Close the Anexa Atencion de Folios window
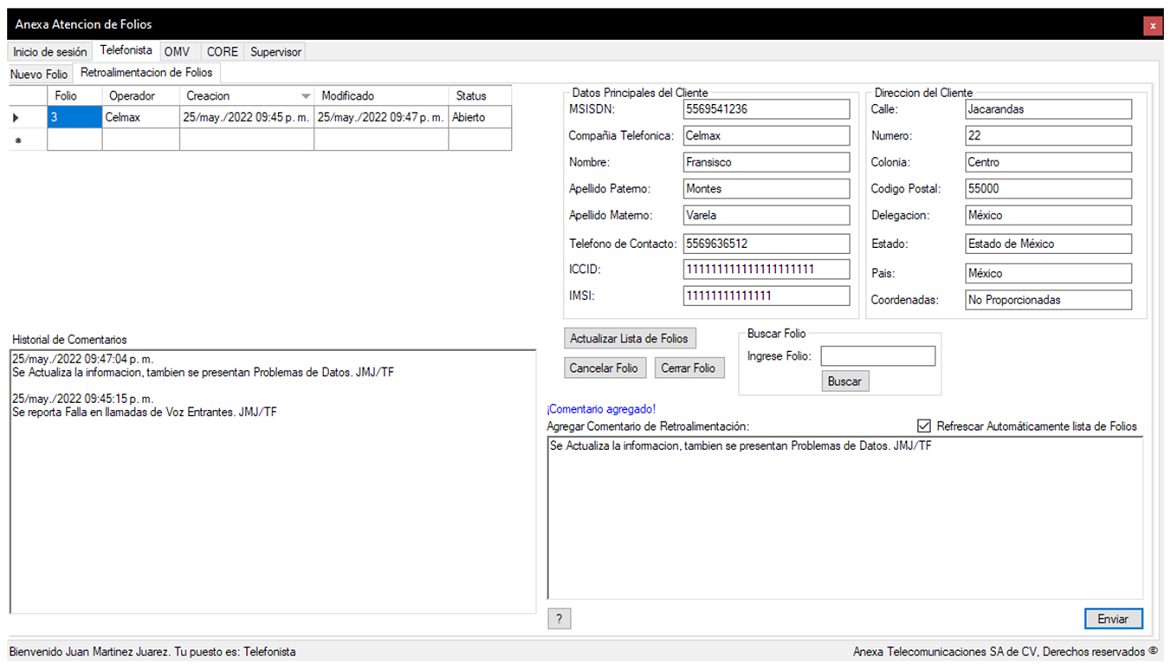Image resolution: width=1171 pixels, height=664 pixels. click(x=1153, y=25)
